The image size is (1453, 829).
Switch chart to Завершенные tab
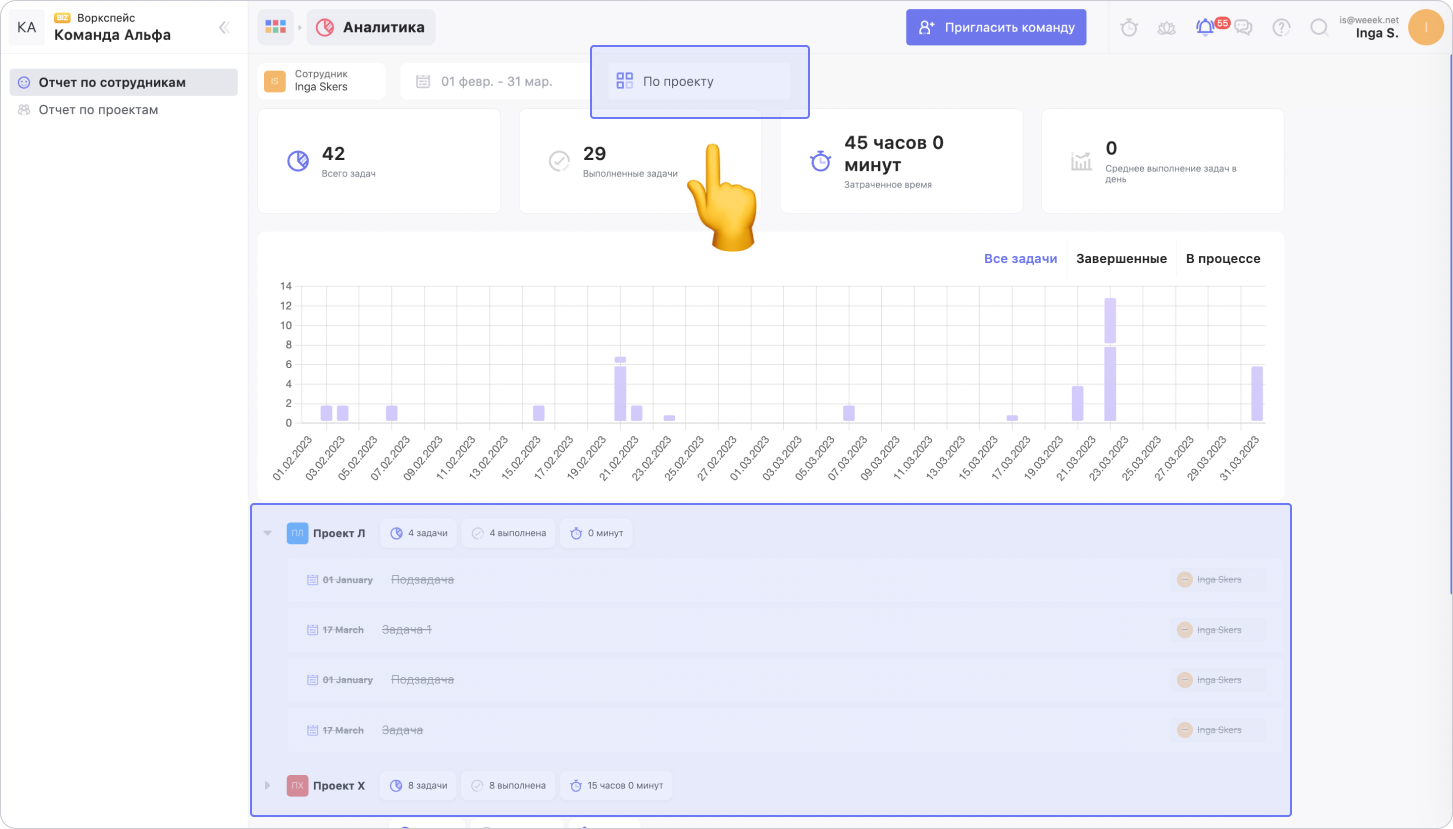1121,259
